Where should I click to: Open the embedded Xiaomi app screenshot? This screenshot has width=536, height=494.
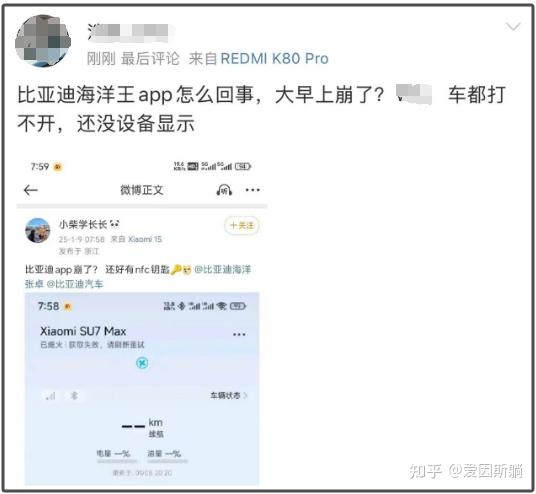(x=142, y=389)
